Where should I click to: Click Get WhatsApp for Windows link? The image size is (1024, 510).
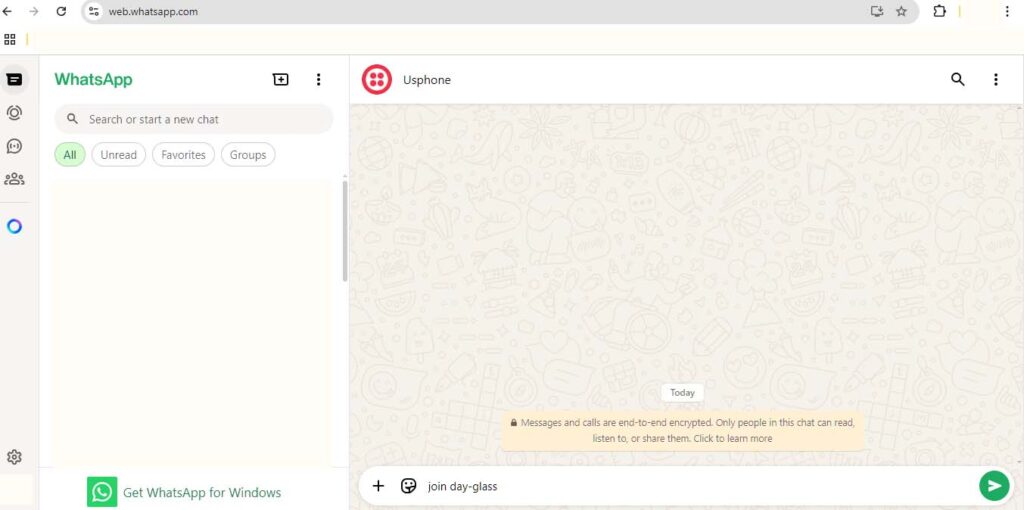(x=202, y=492)
